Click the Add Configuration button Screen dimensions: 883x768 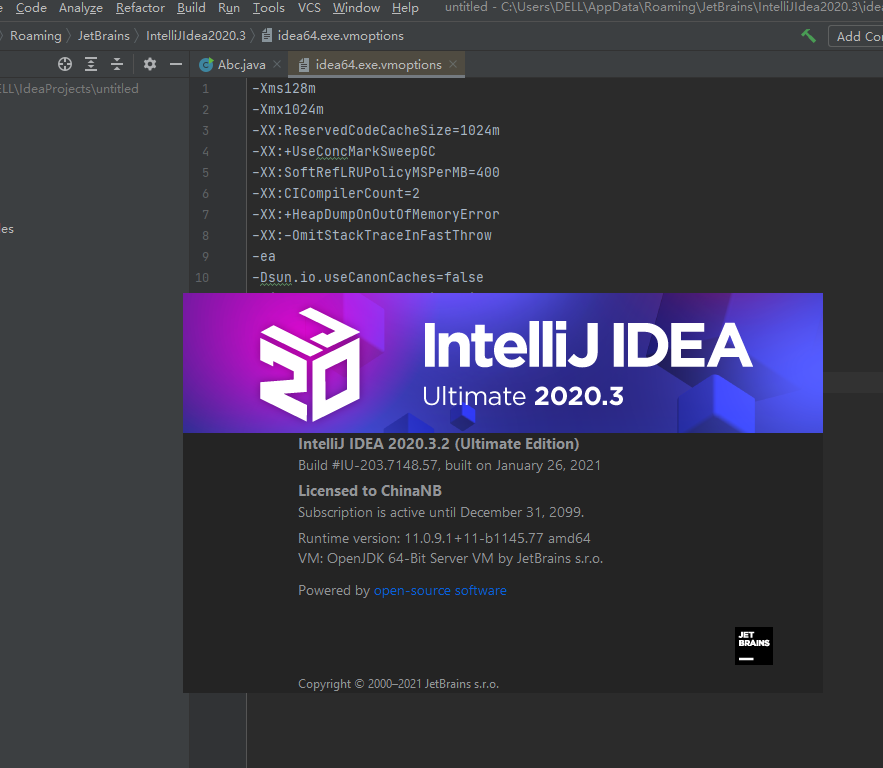click(858, 35)
